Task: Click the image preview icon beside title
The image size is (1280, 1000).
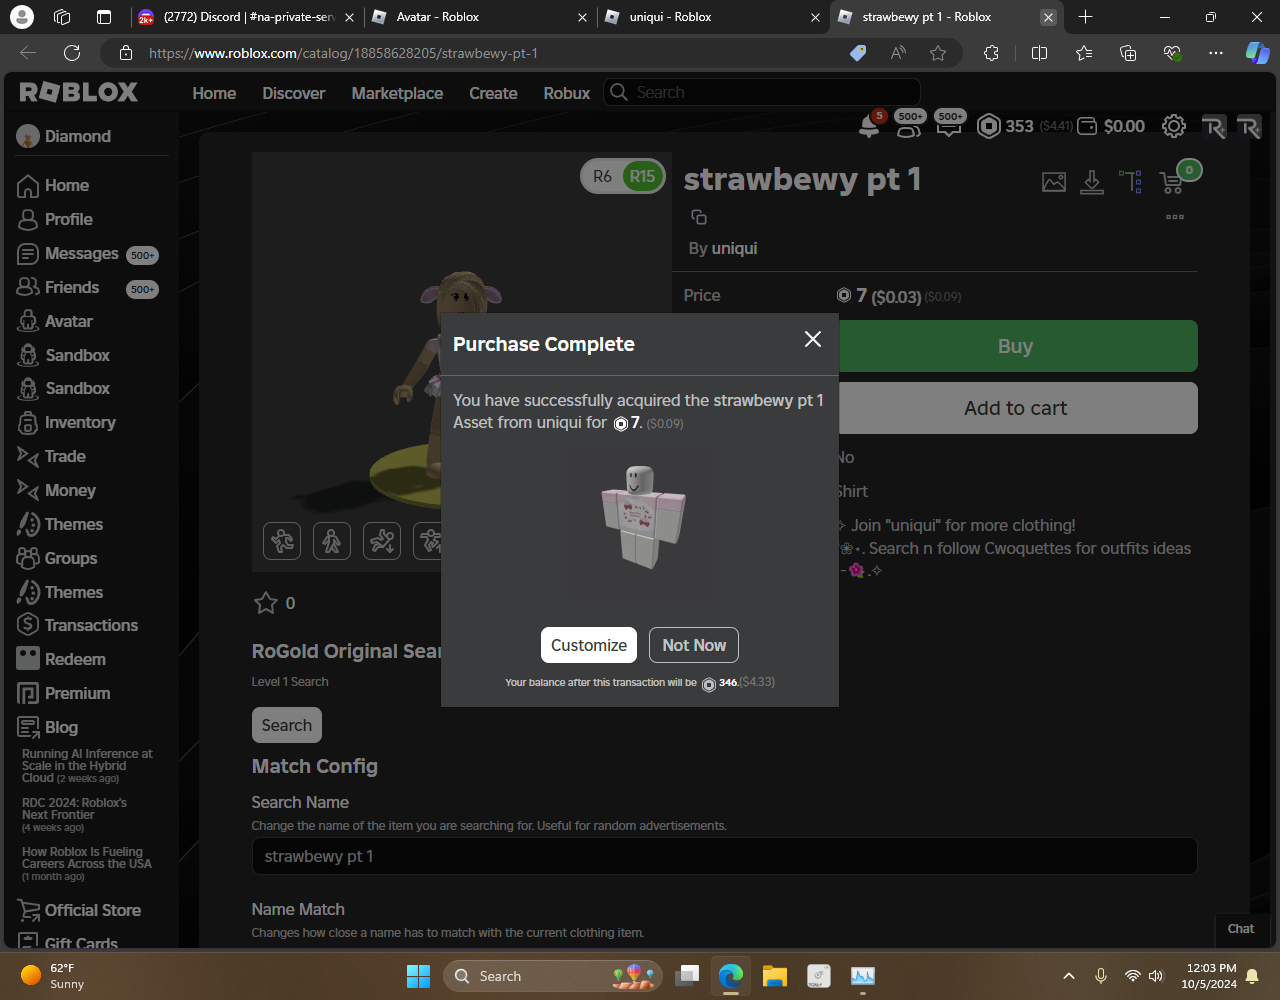Action: 1054,182
